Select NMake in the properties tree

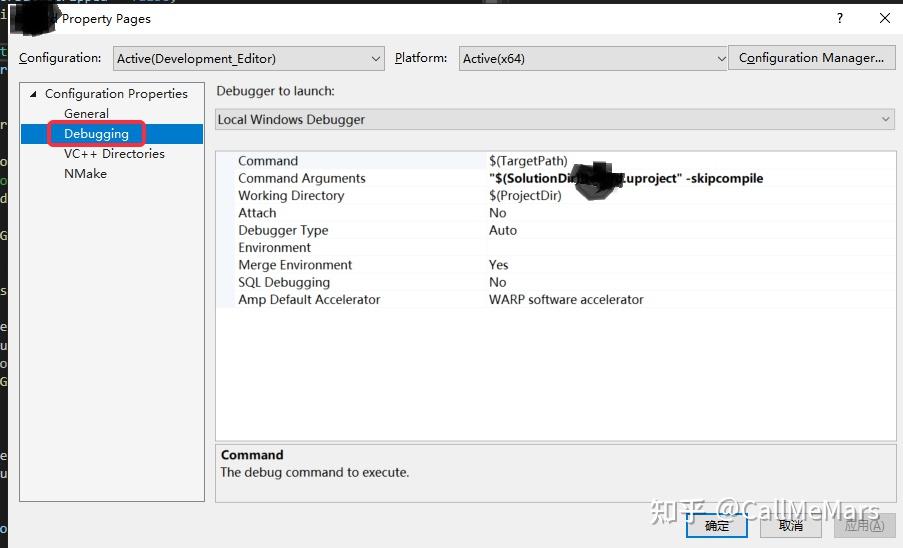85,174
